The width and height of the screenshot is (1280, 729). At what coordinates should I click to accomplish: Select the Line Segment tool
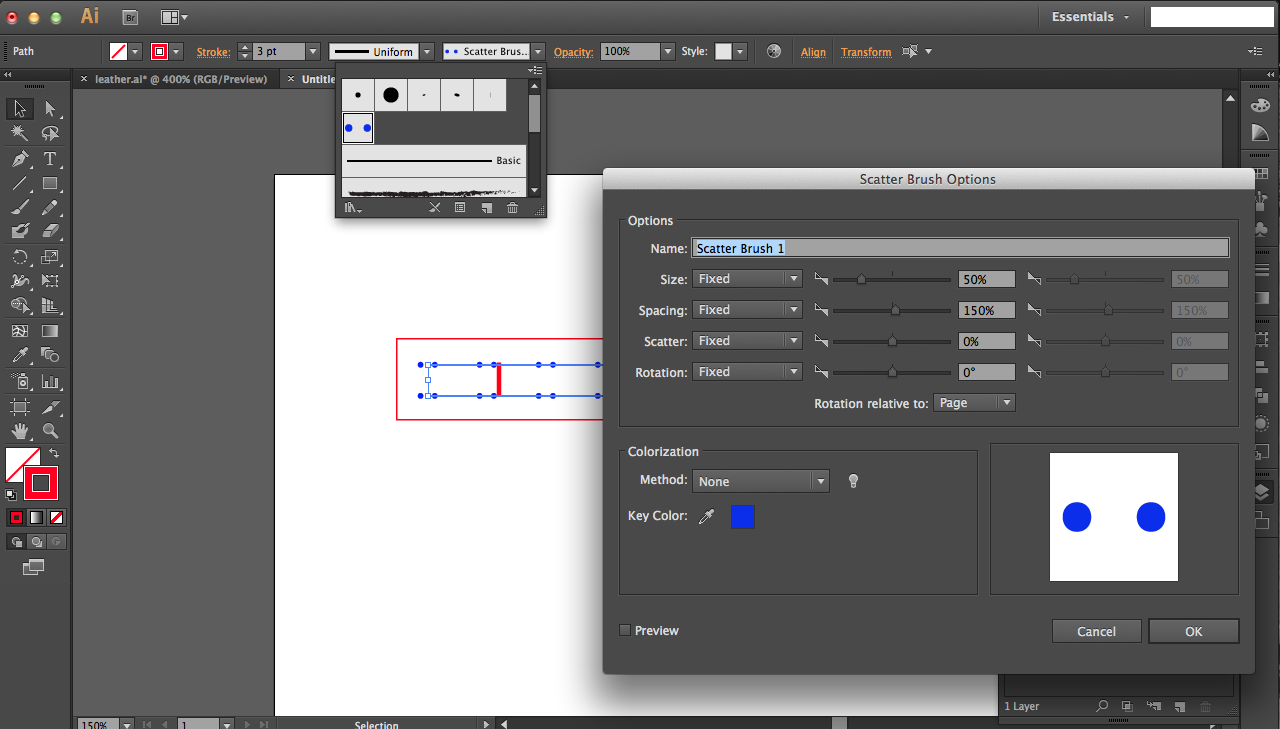pyautogui.click(x=20, y=183)
